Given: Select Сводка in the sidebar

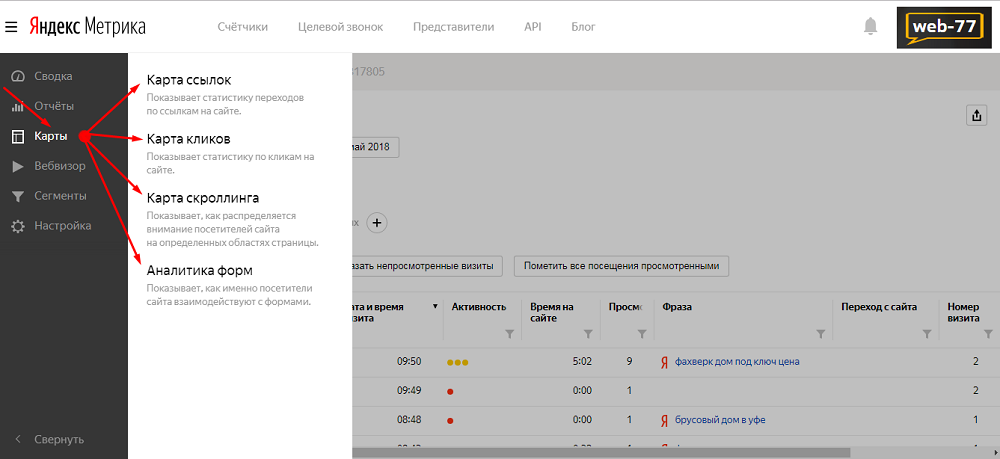Looking at the screenshot, I should tap(54, 76).
